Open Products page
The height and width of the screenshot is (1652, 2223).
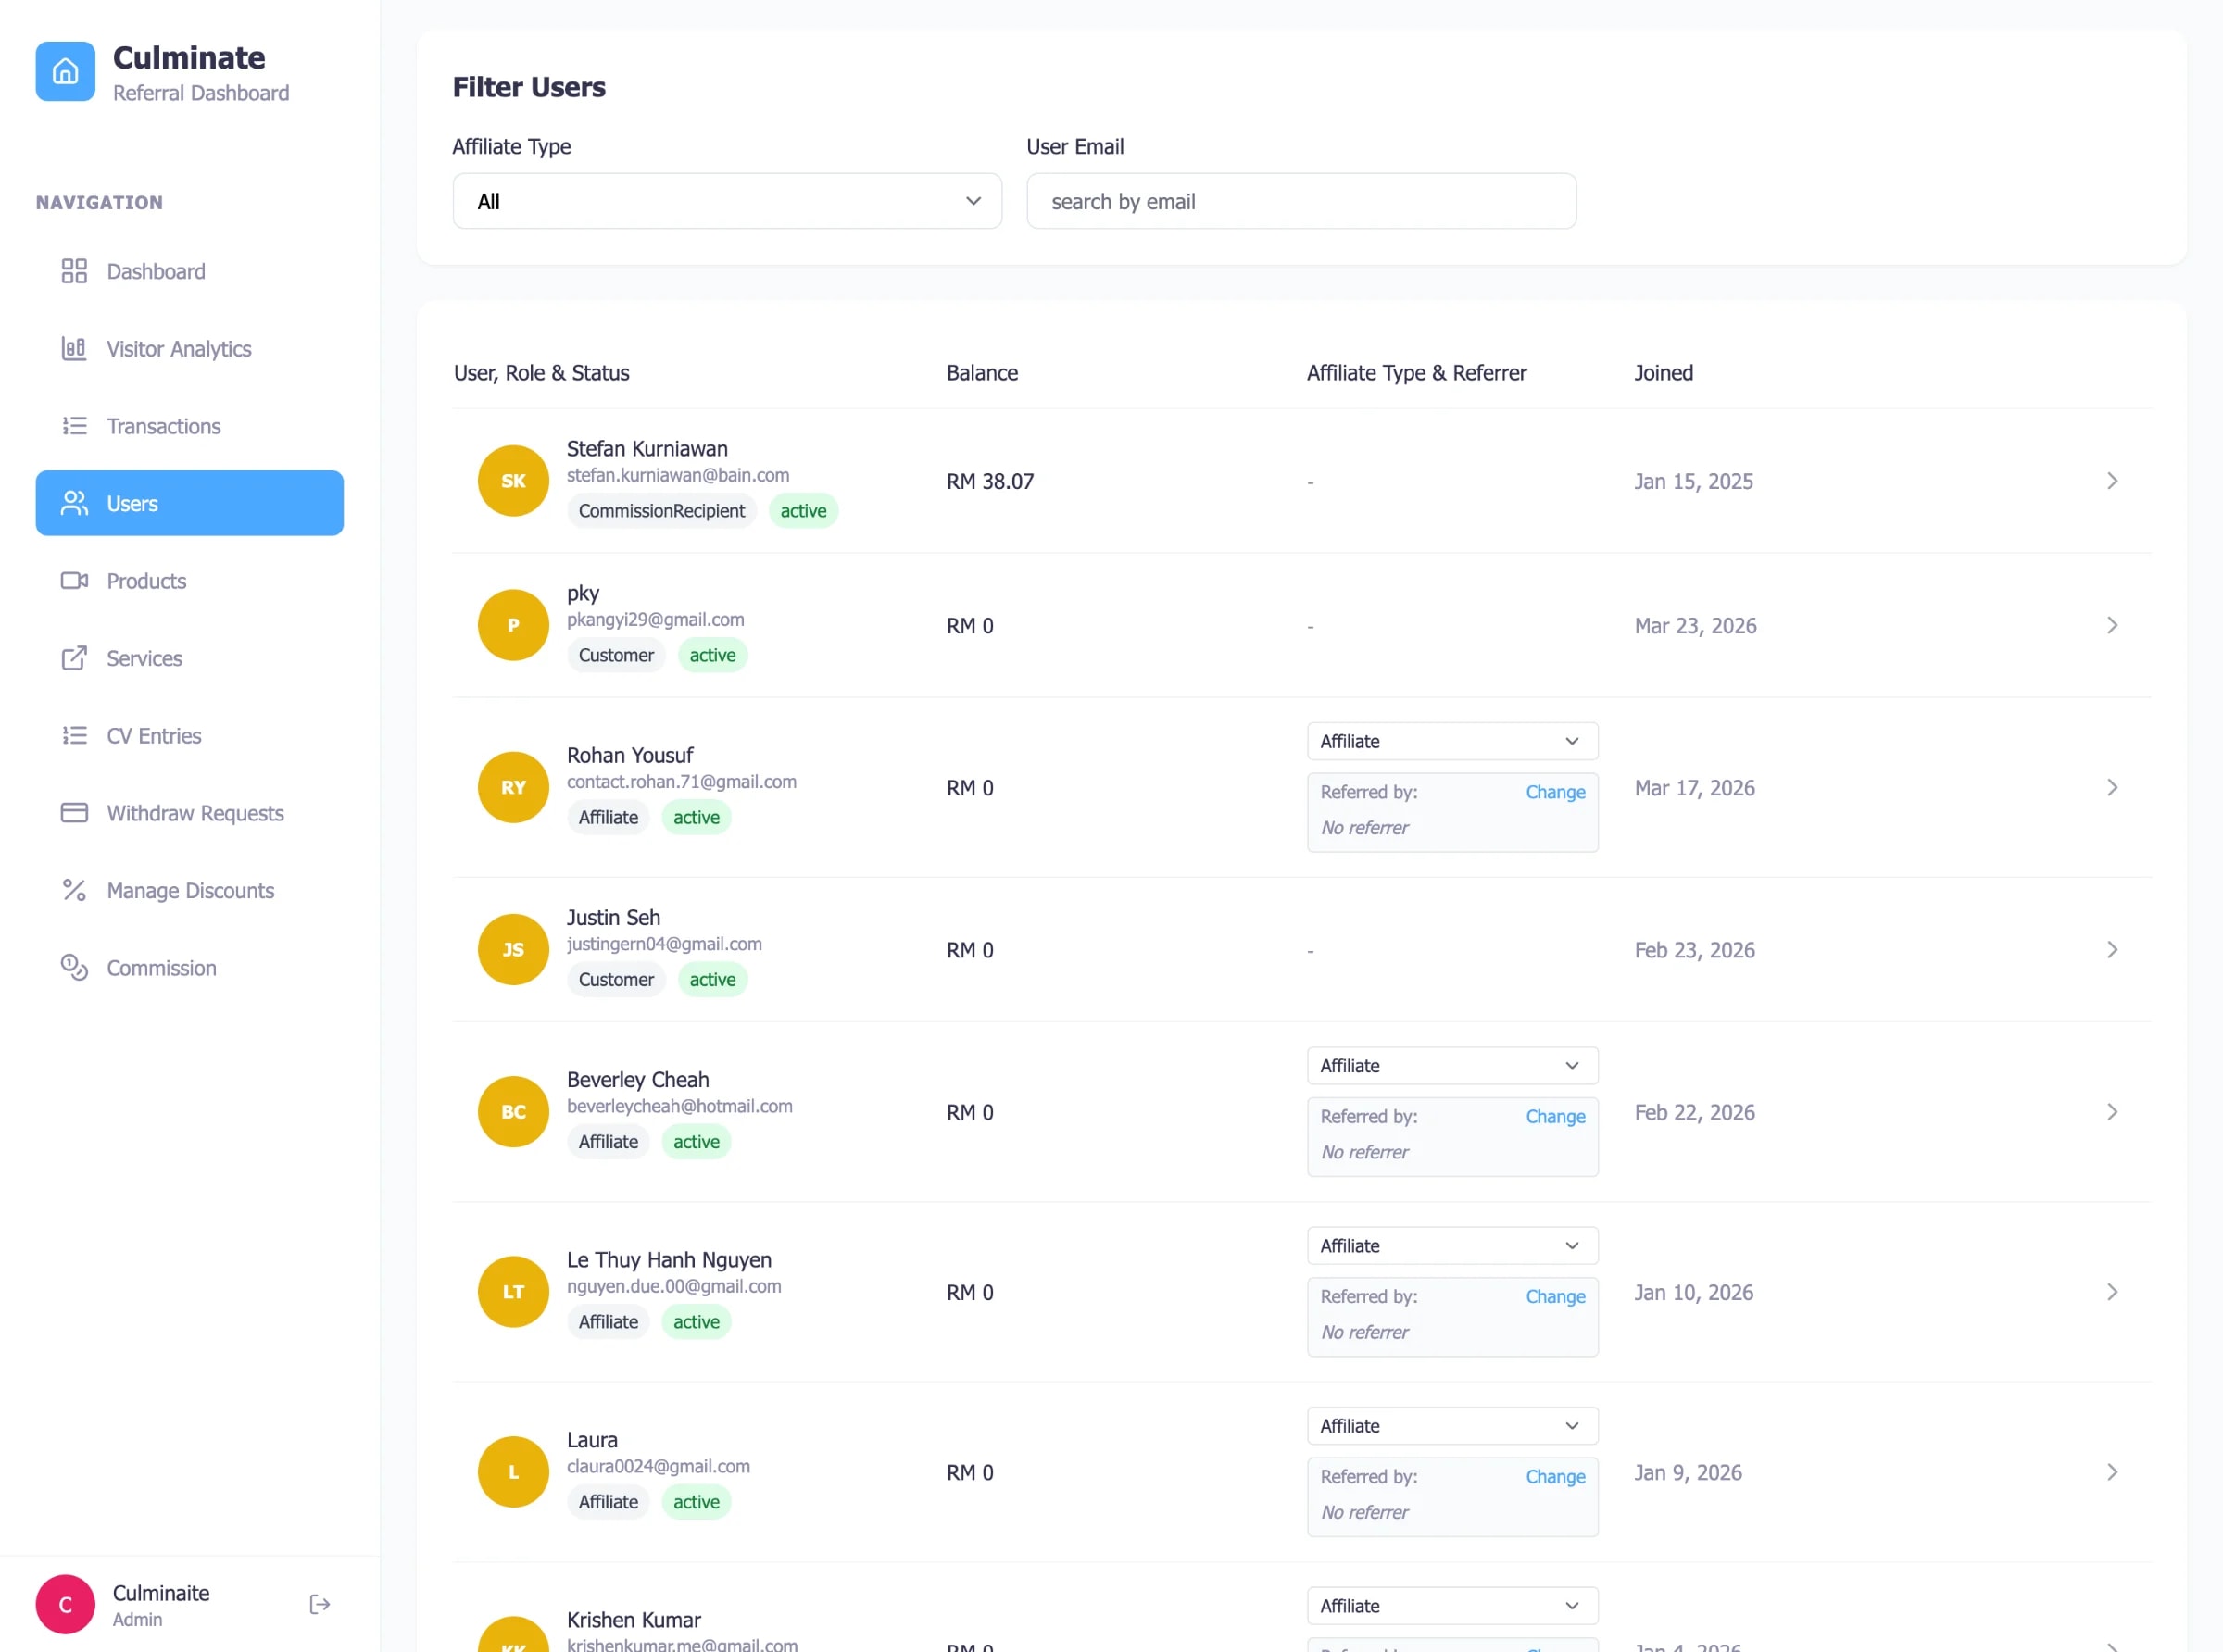(x=189, y=581)
